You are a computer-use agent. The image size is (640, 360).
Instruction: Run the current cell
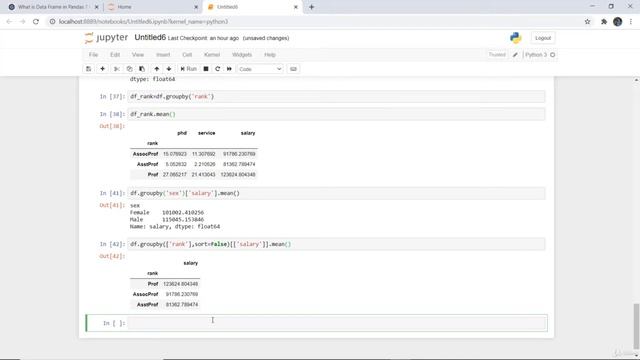pyautogui.click(x=189, y=69)
